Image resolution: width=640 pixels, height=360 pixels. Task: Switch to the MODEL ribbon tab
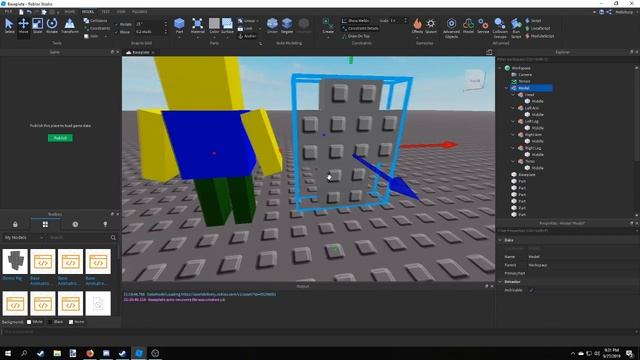pyautogui.click(x=88, y=12)
